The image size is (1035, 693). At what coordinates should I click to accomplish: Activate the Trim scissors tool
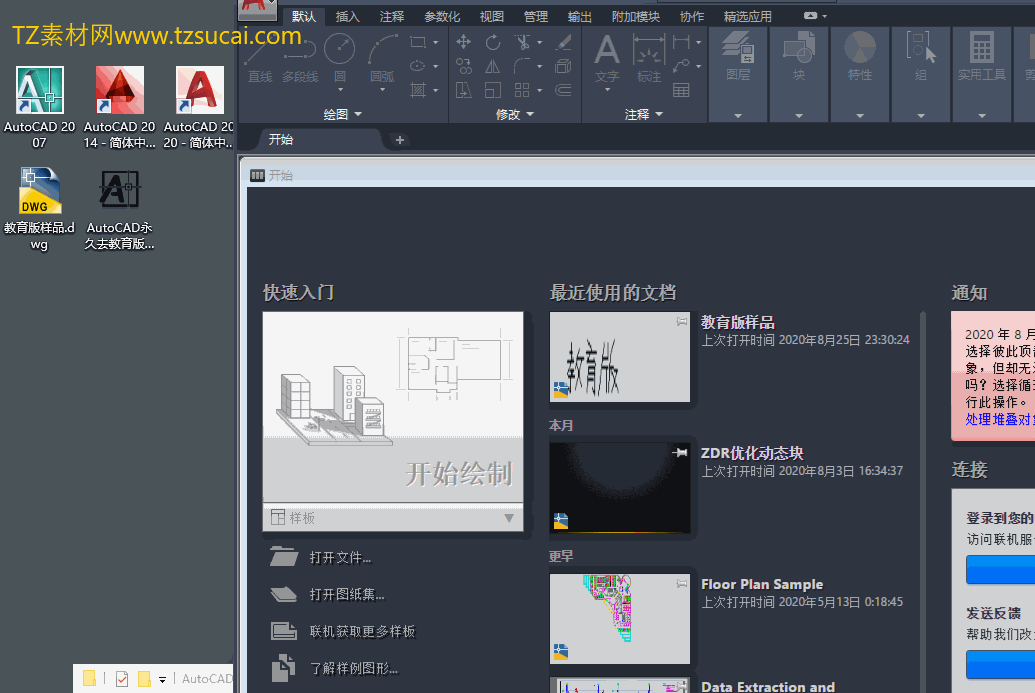coord(523,42)
